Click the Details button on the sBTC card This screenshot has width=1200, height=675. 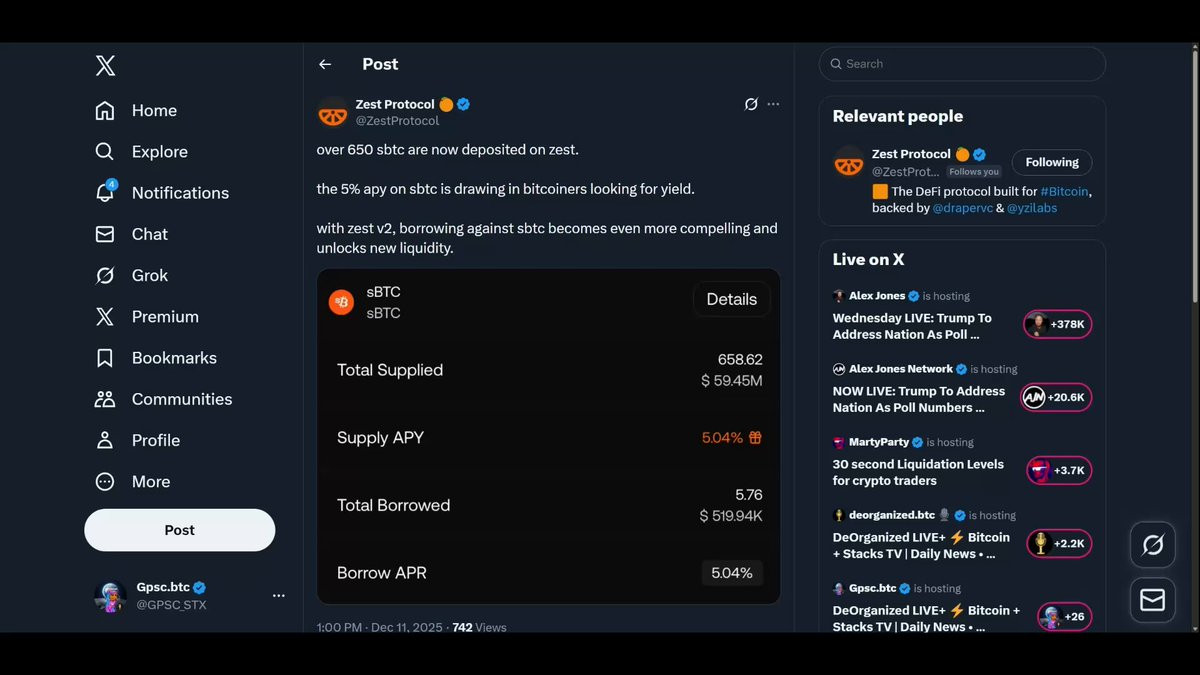point(731,299)
